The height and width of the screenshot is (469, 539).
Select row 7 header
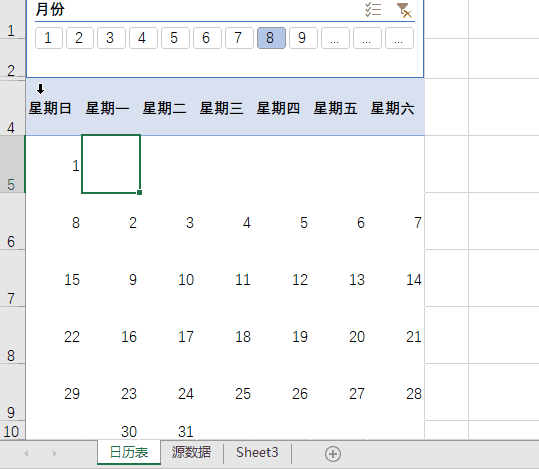pyautogui.click(x=12, y=278)
